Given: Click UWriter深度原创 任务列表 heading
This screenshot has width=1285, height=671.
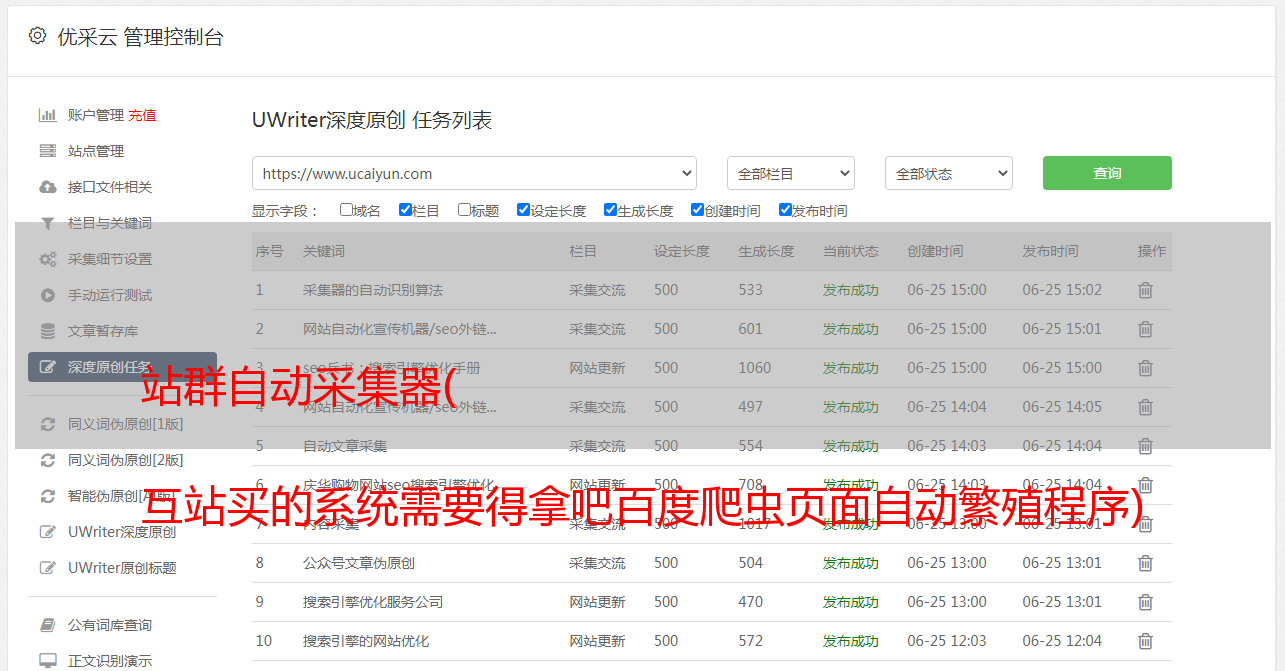Looking at the screenshot, I should click(372, 120).
